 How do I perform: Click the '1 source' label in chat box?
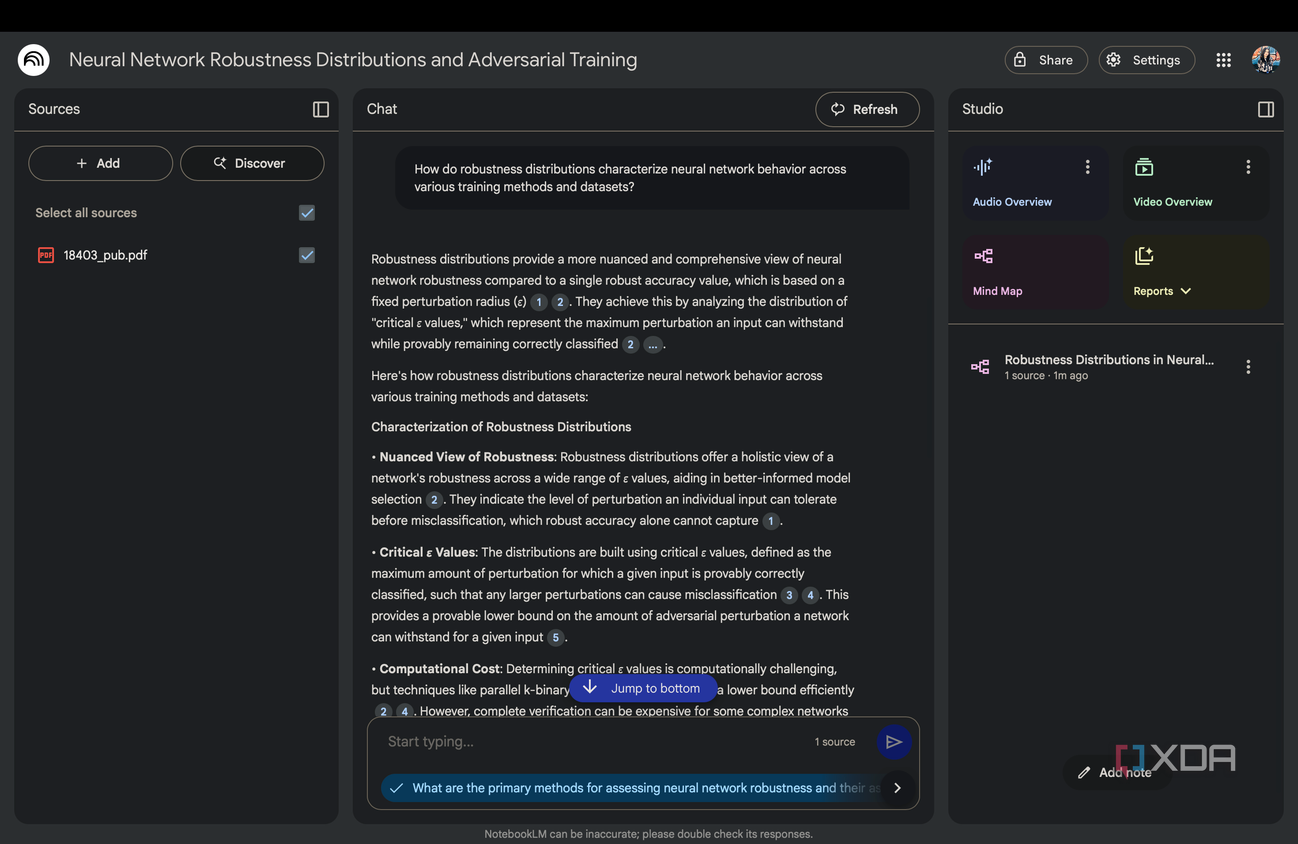tap(834, 742)
